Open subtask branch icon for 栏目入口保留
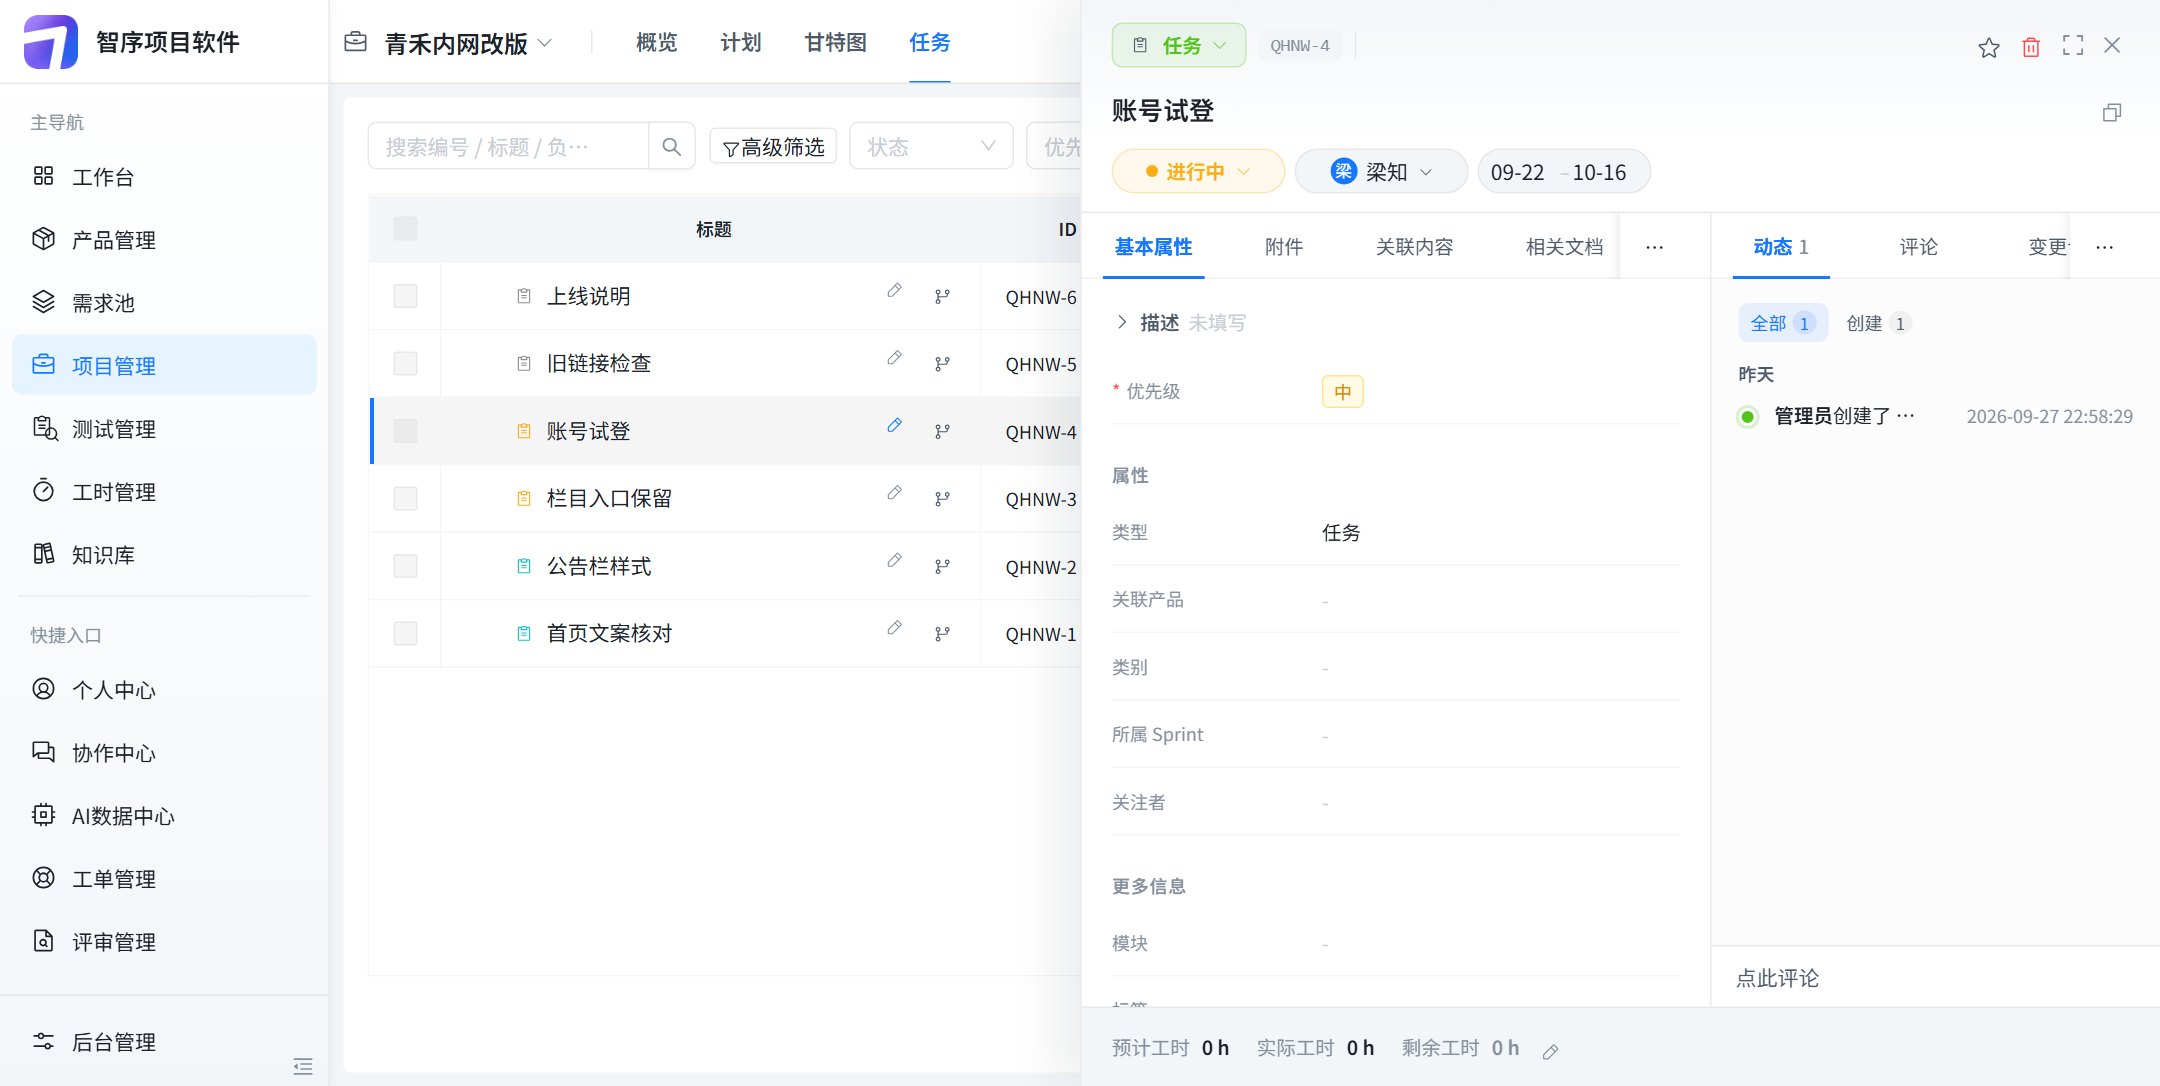The width and height of the screenshot is (2160, 1086). point(942,499)
